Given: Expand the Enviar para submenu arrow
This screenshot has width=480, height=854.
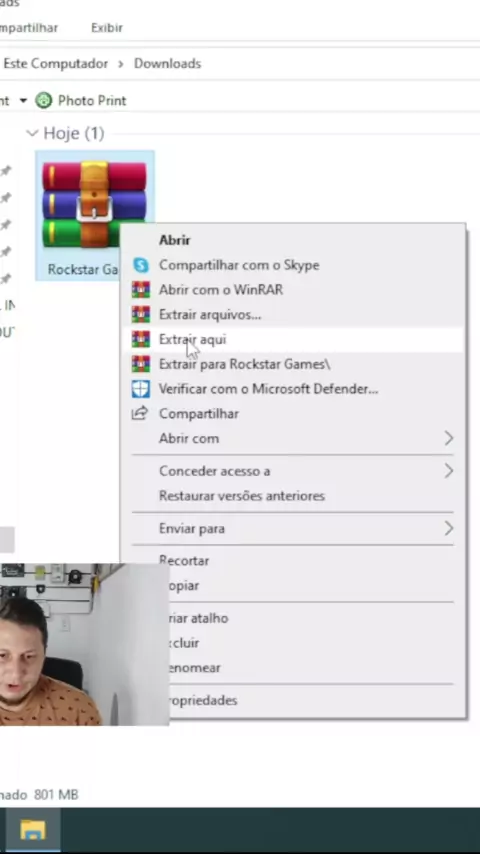Looking at the screenshot, I should tap(448, 528).
